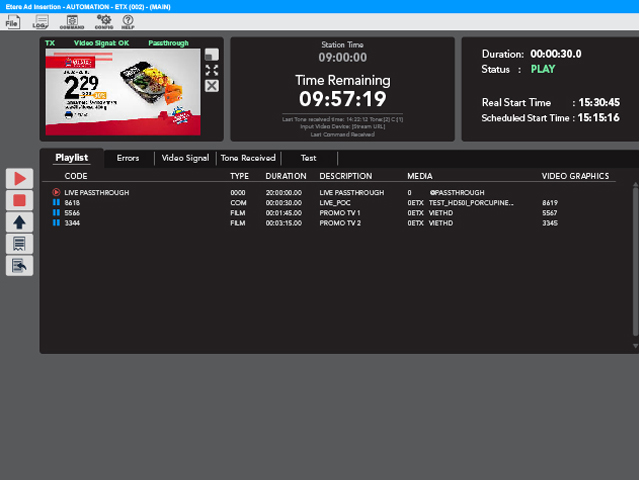Click the playlist vertical scrollbar

635,261
